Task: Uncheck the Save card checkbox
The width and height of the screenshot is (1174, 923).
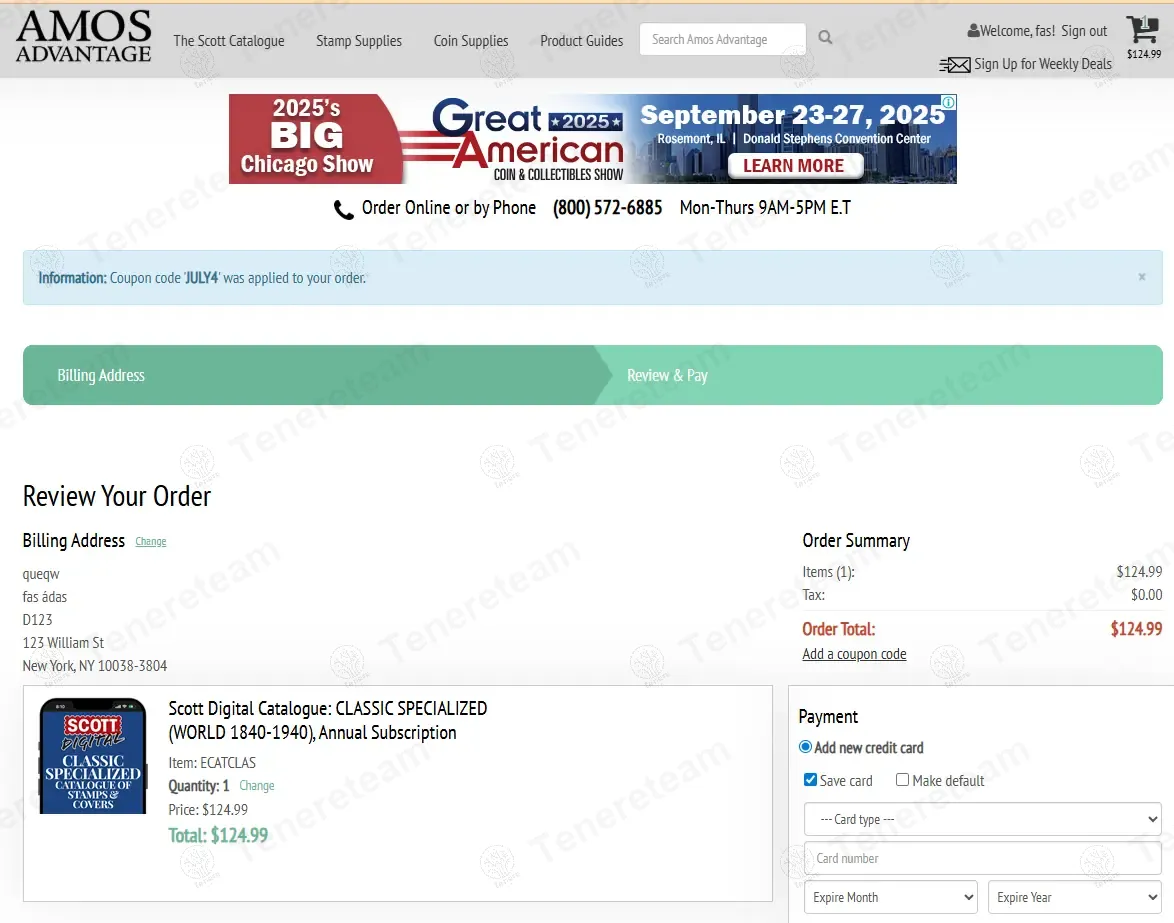Action: 811,780
